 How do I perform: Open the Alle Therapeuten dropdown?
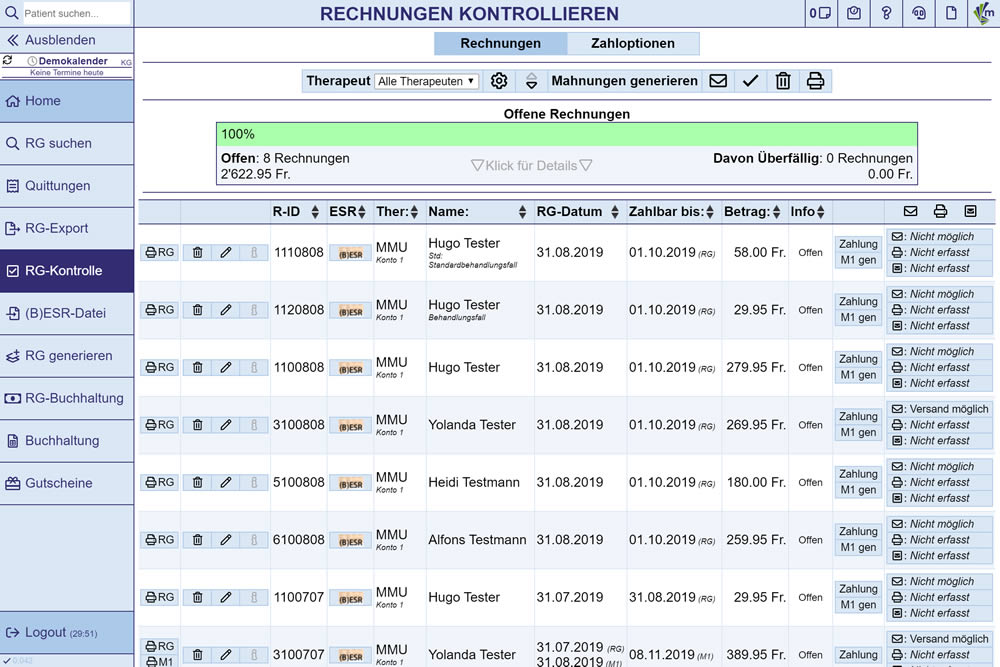[427, 81]
